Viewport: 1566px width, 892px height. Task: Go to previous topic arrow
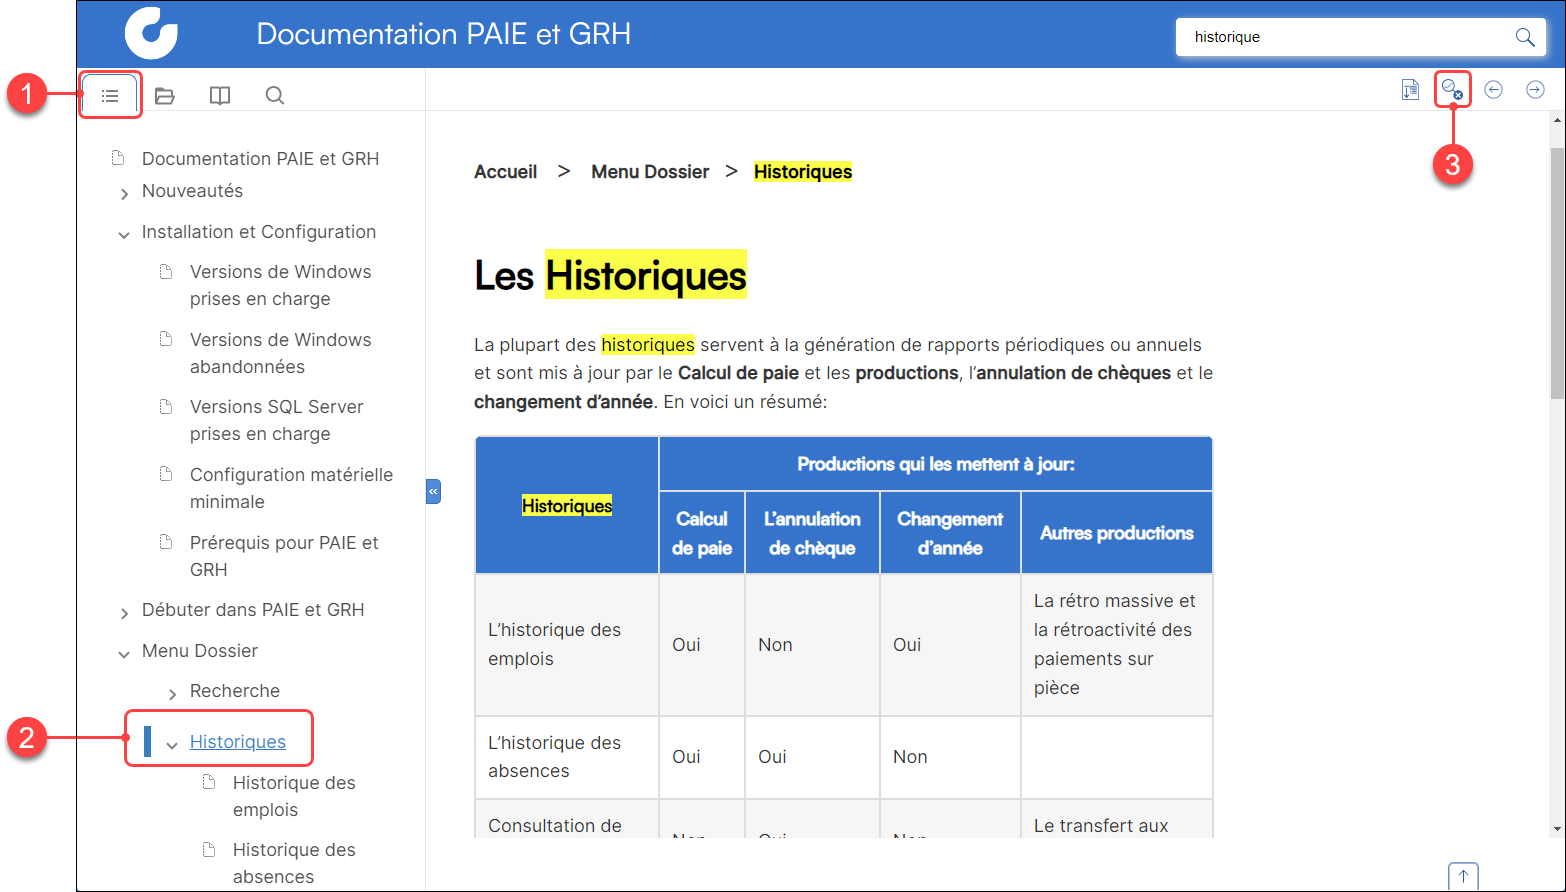1493,90
